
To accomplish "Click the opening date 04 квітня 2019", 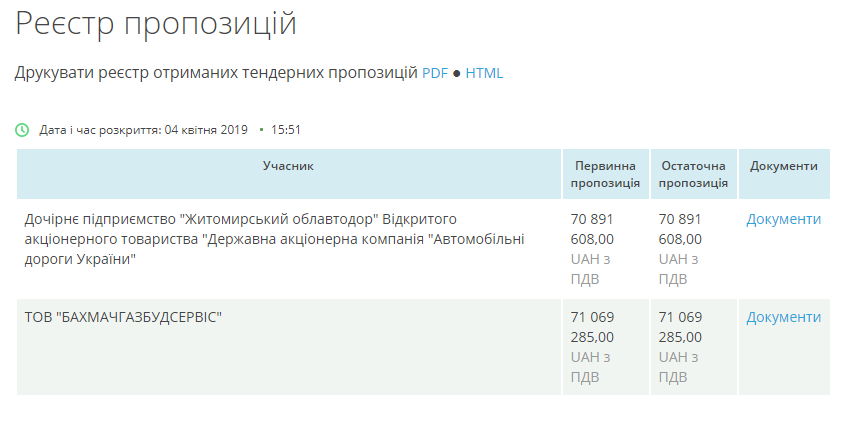I will coord(205,130).
